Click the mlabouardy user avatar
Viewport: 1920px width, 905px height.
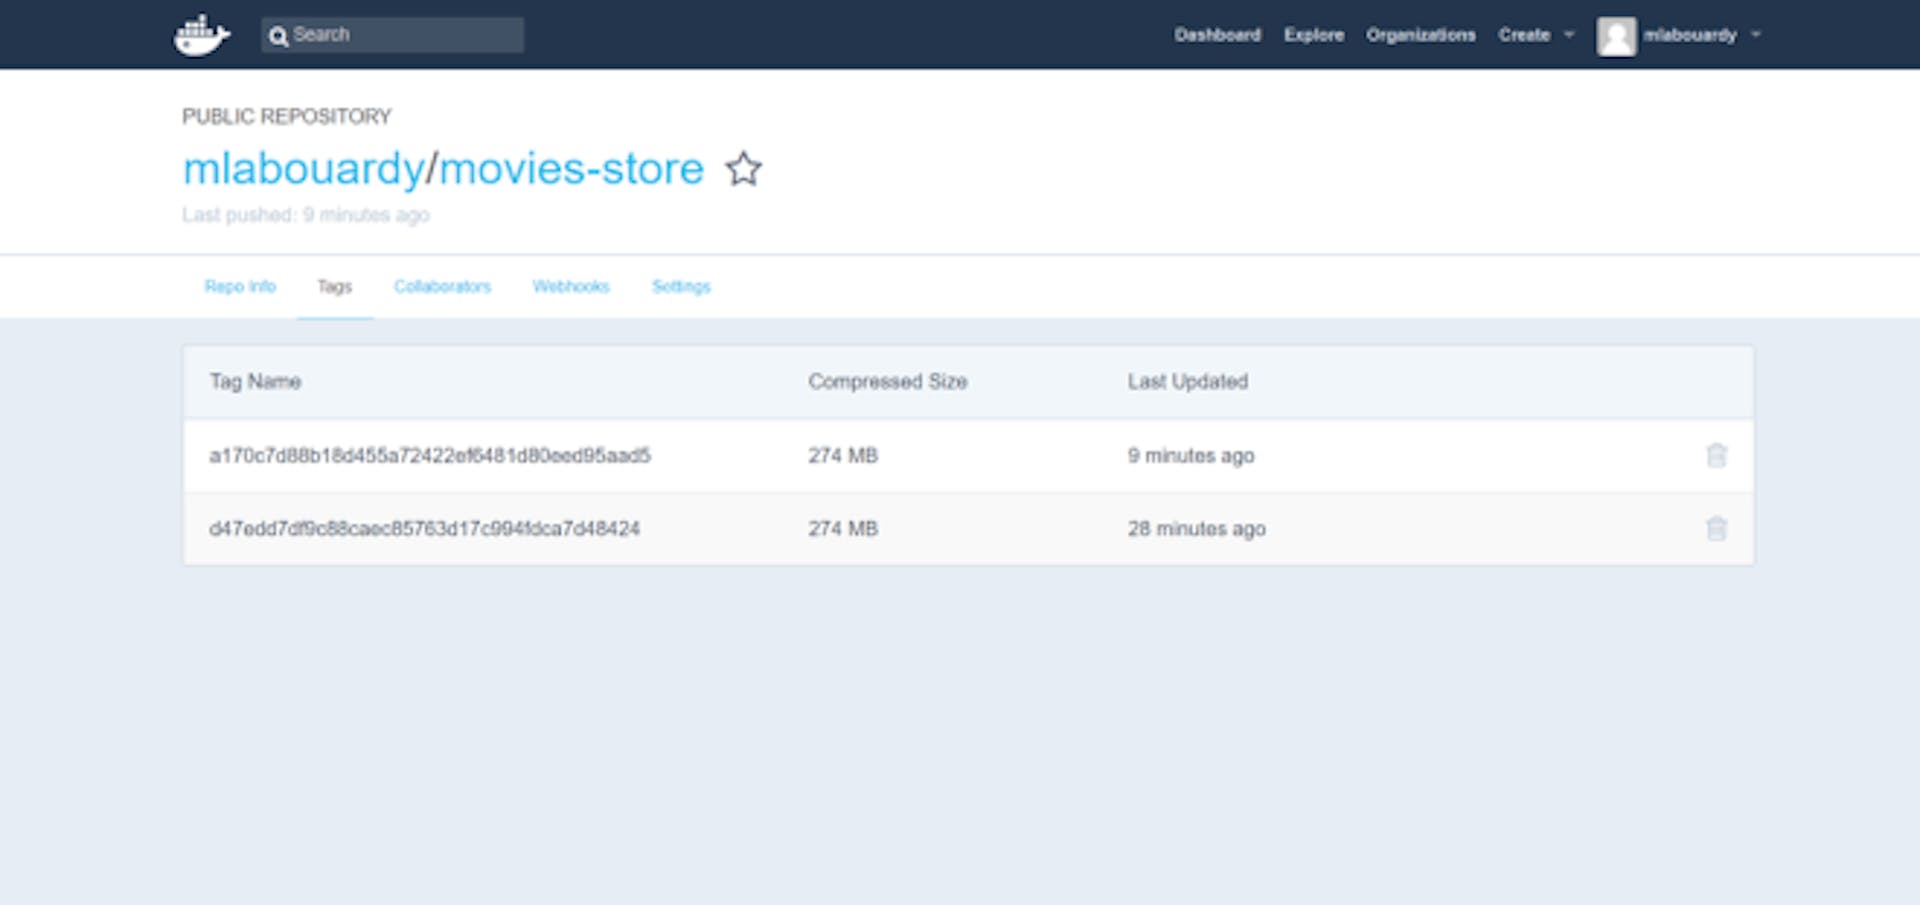(1616, 36)
